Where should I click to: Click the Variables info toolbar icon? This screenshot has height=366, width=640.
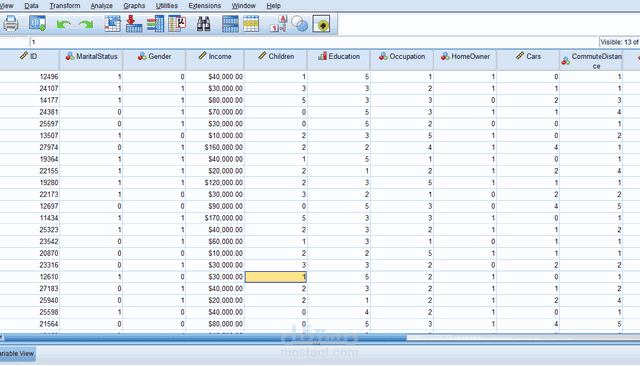tap(156, 24)
